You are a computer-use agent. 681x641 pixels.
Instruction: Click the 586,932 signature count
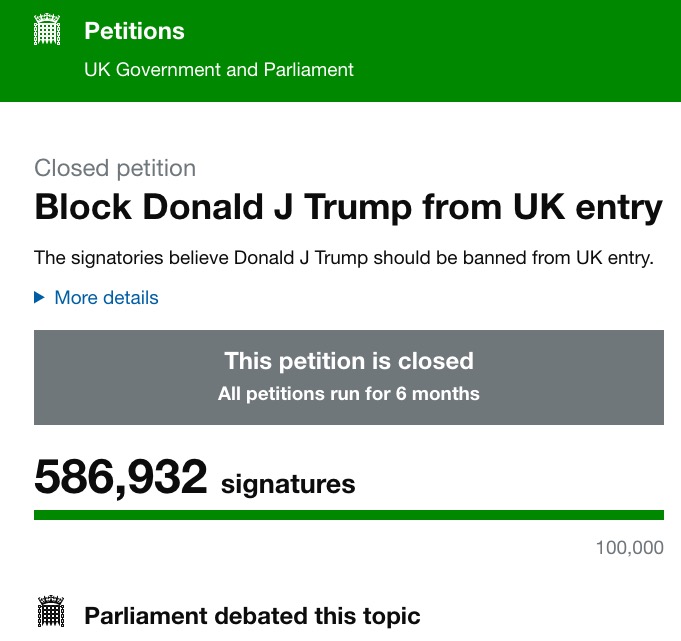point(121,477)
